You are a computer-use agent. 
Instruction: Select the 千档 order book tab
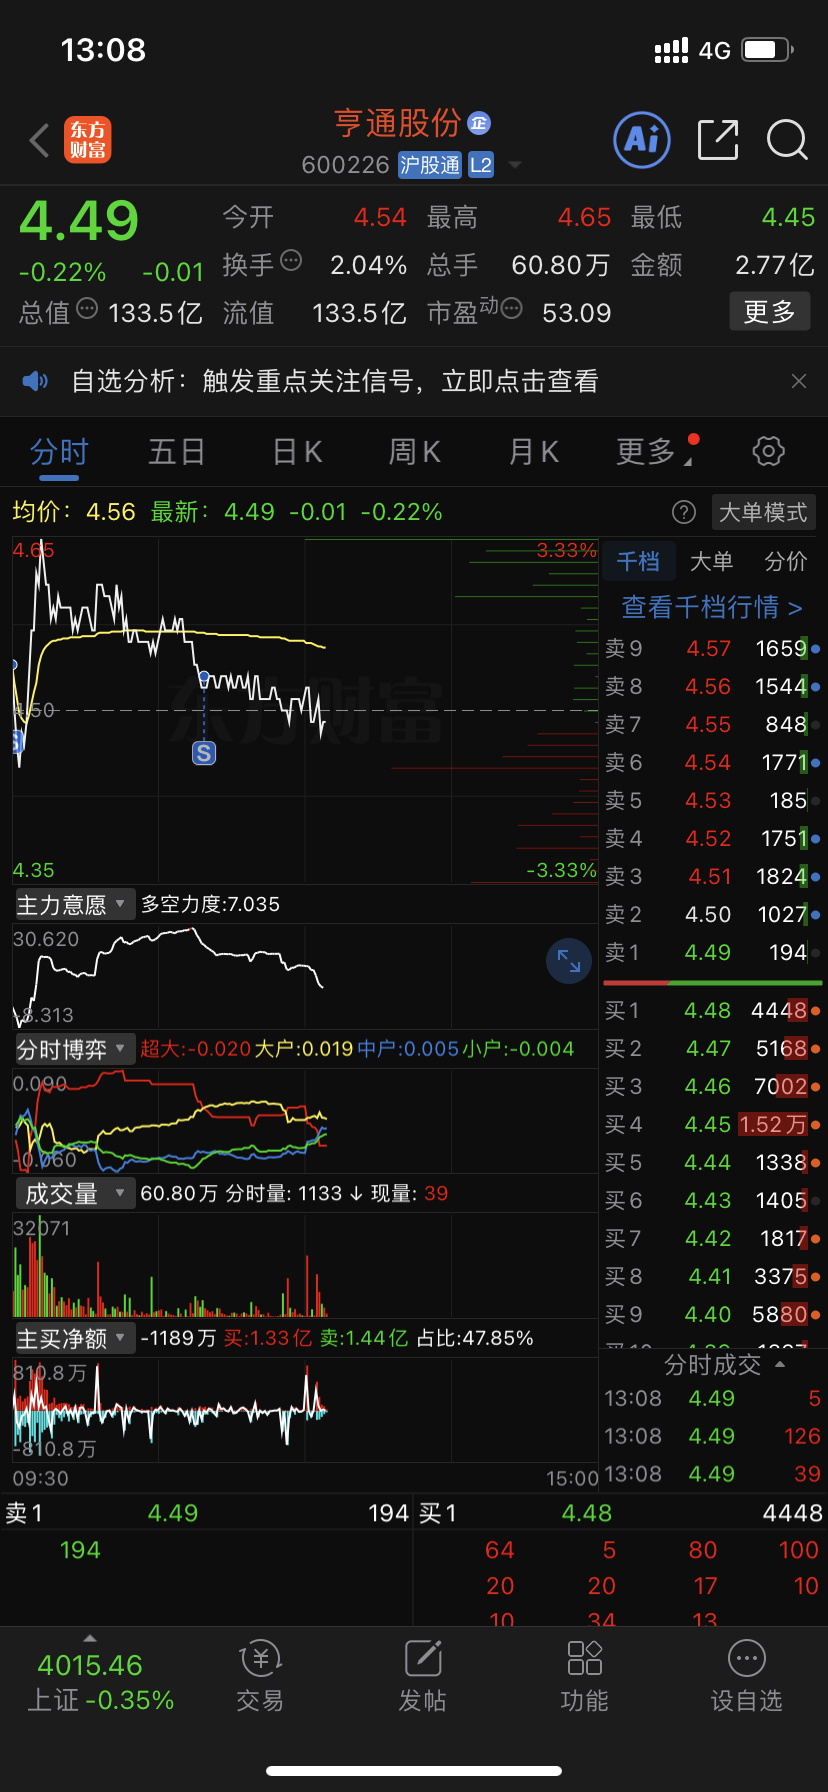click(x=638, y=561)
